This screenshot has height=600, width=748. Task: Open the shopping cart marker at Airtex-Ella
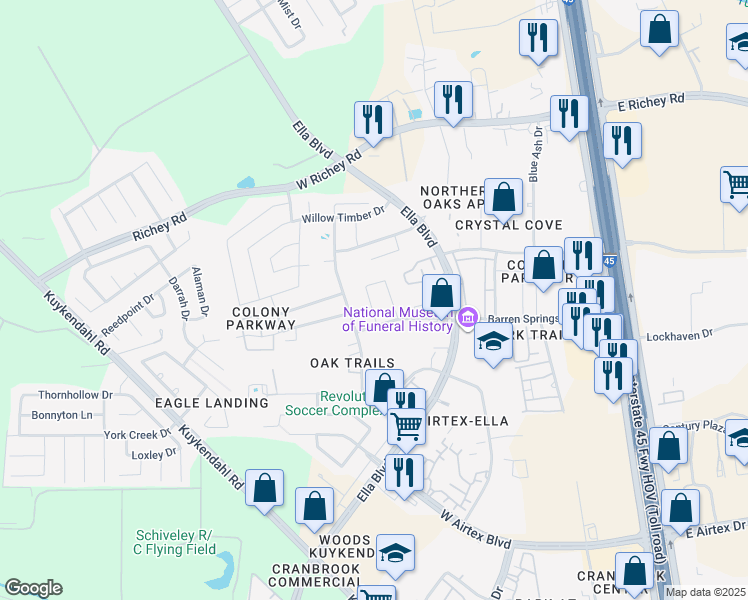coord(406,426)
